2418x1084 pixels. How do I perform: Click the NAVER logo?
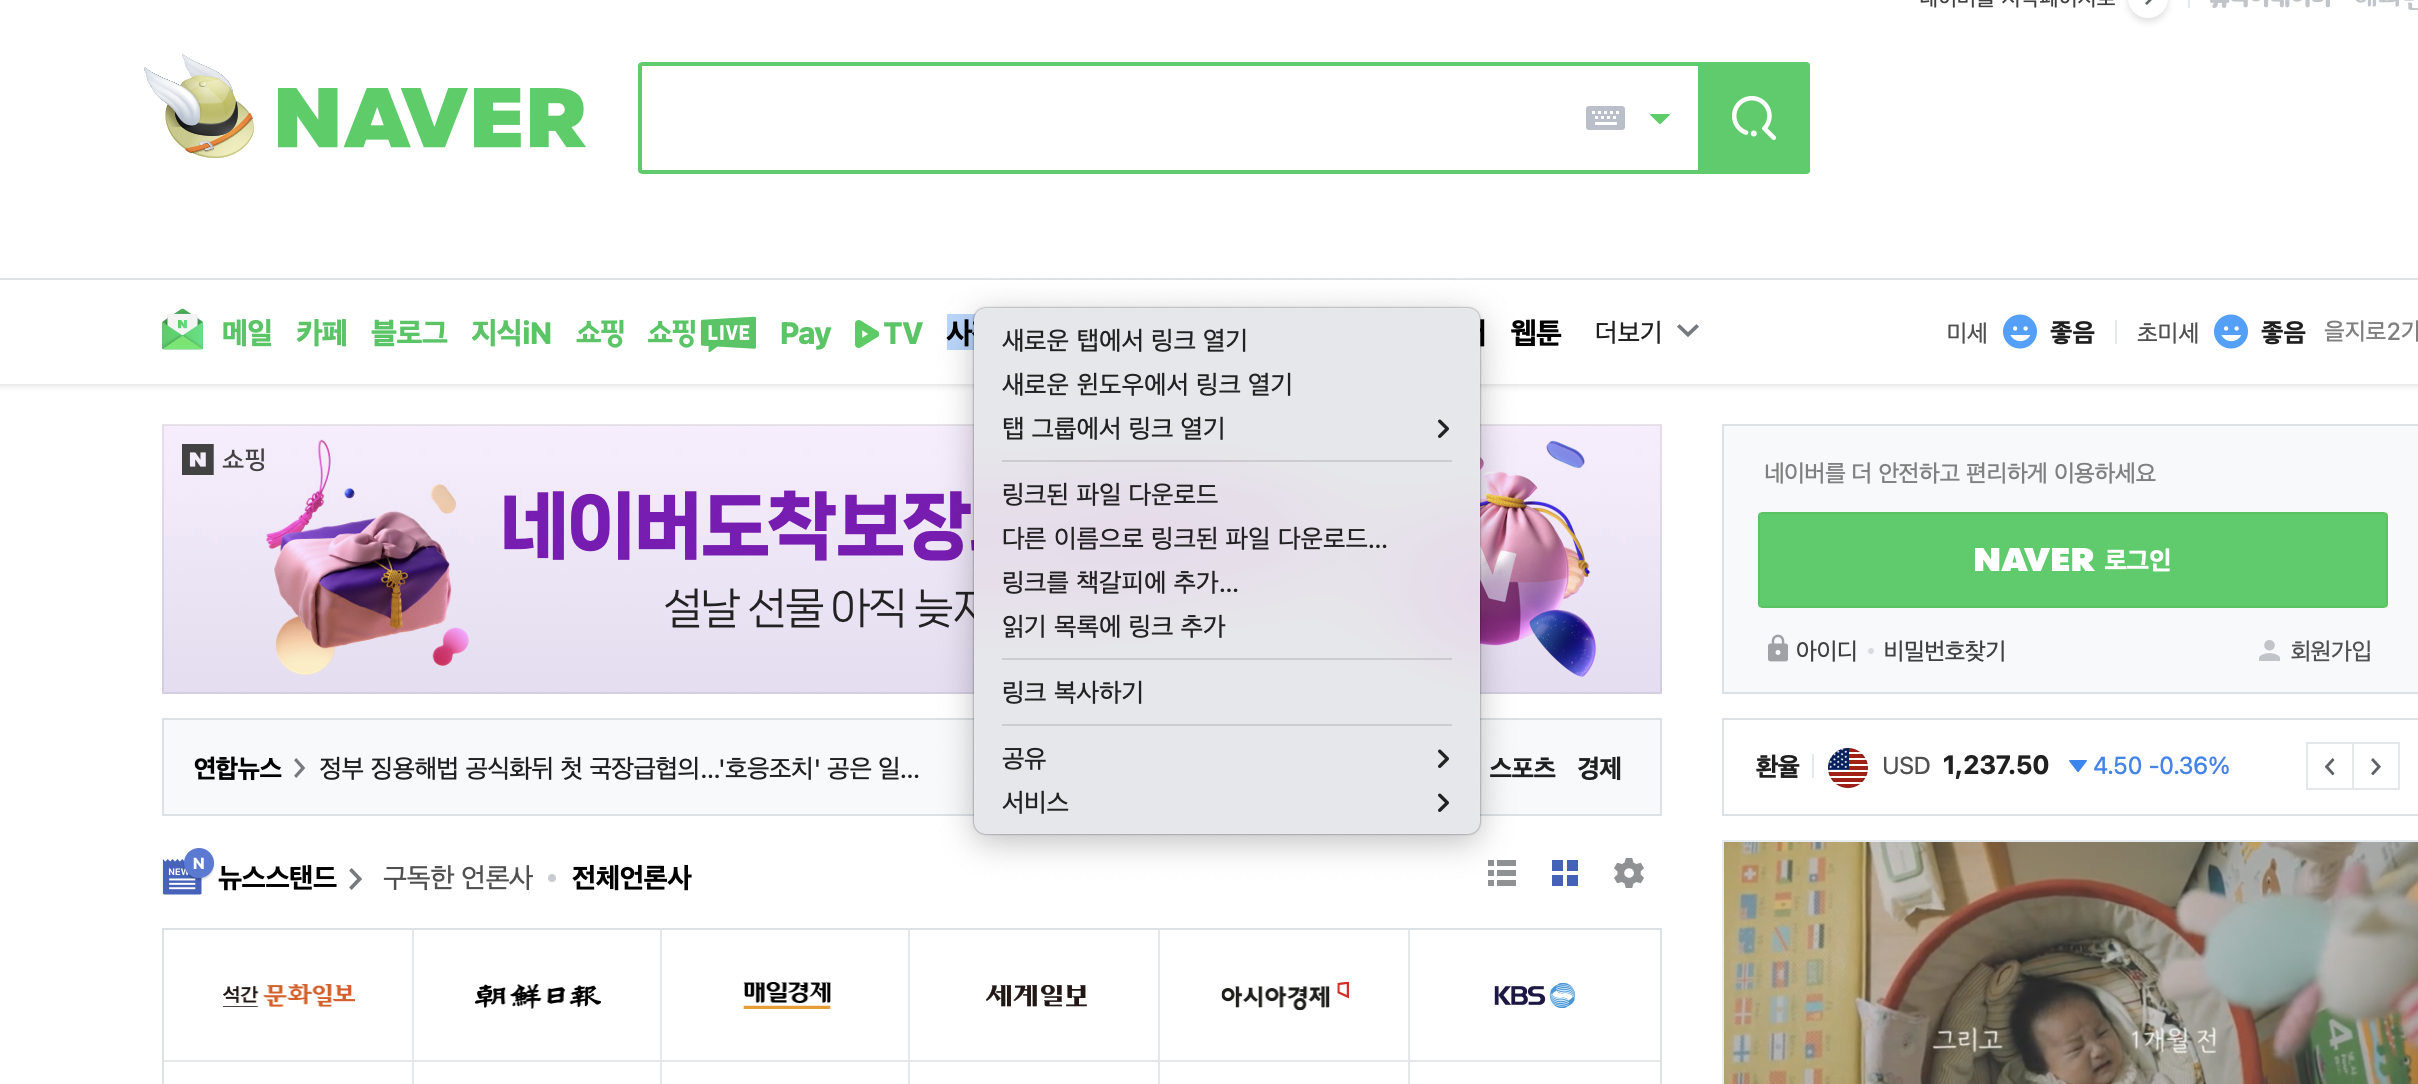[x=430, y=118]
